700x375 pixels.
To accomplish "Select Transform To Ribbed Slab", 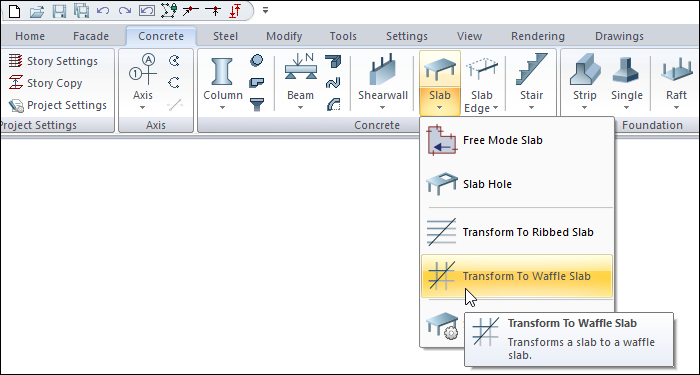I will (x=517, y=232).
